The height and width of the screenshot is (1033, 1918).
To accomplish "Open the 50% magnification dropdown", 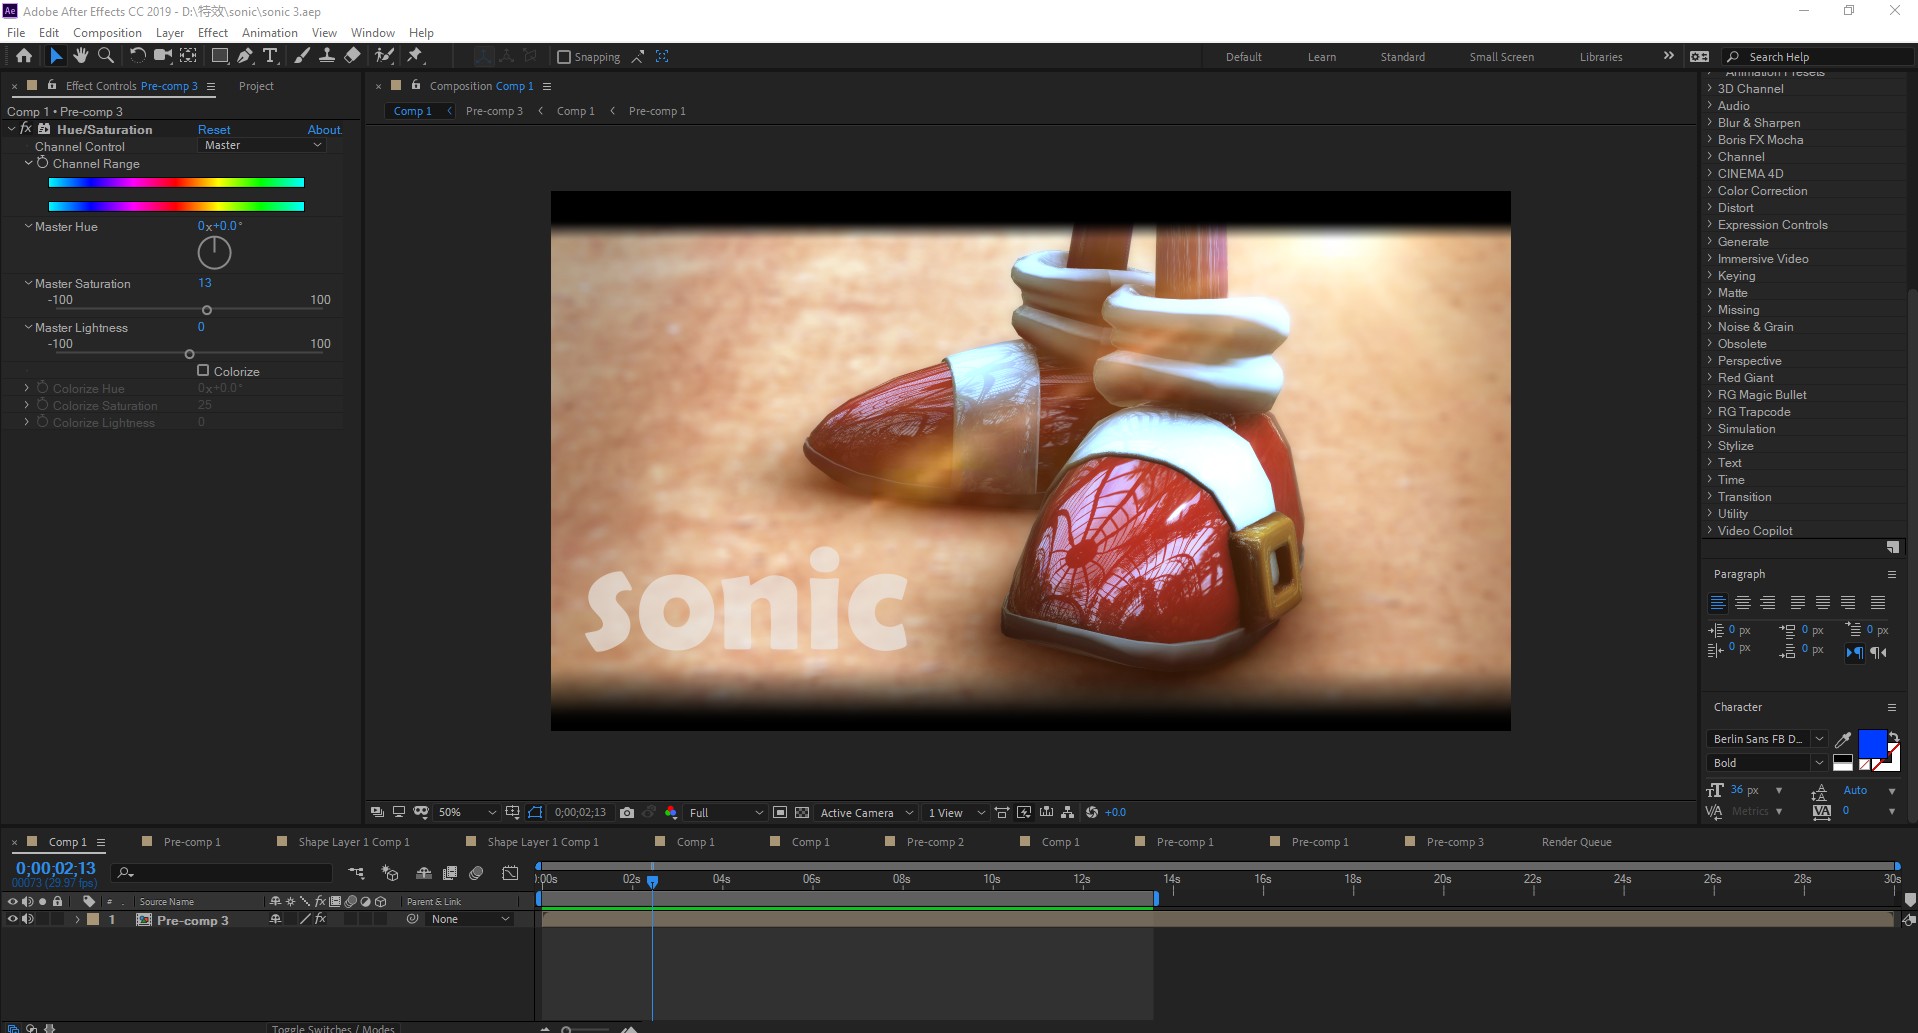I will pos(466,812).
